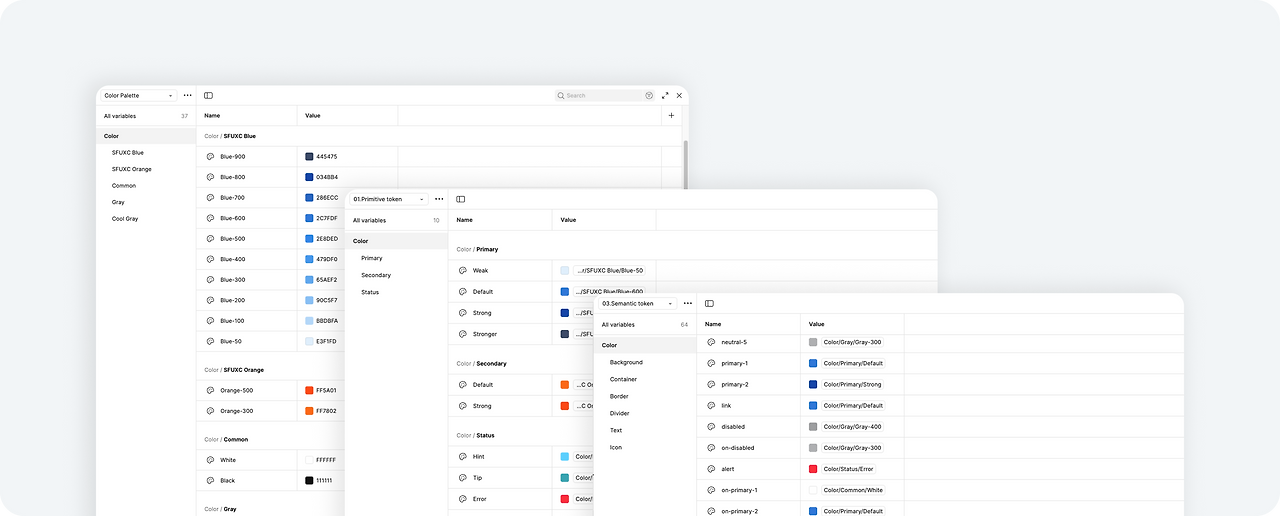Open more options menu beside 03.Semantic token
Viewport: 1280px width, 516px height.
[688, 303]
